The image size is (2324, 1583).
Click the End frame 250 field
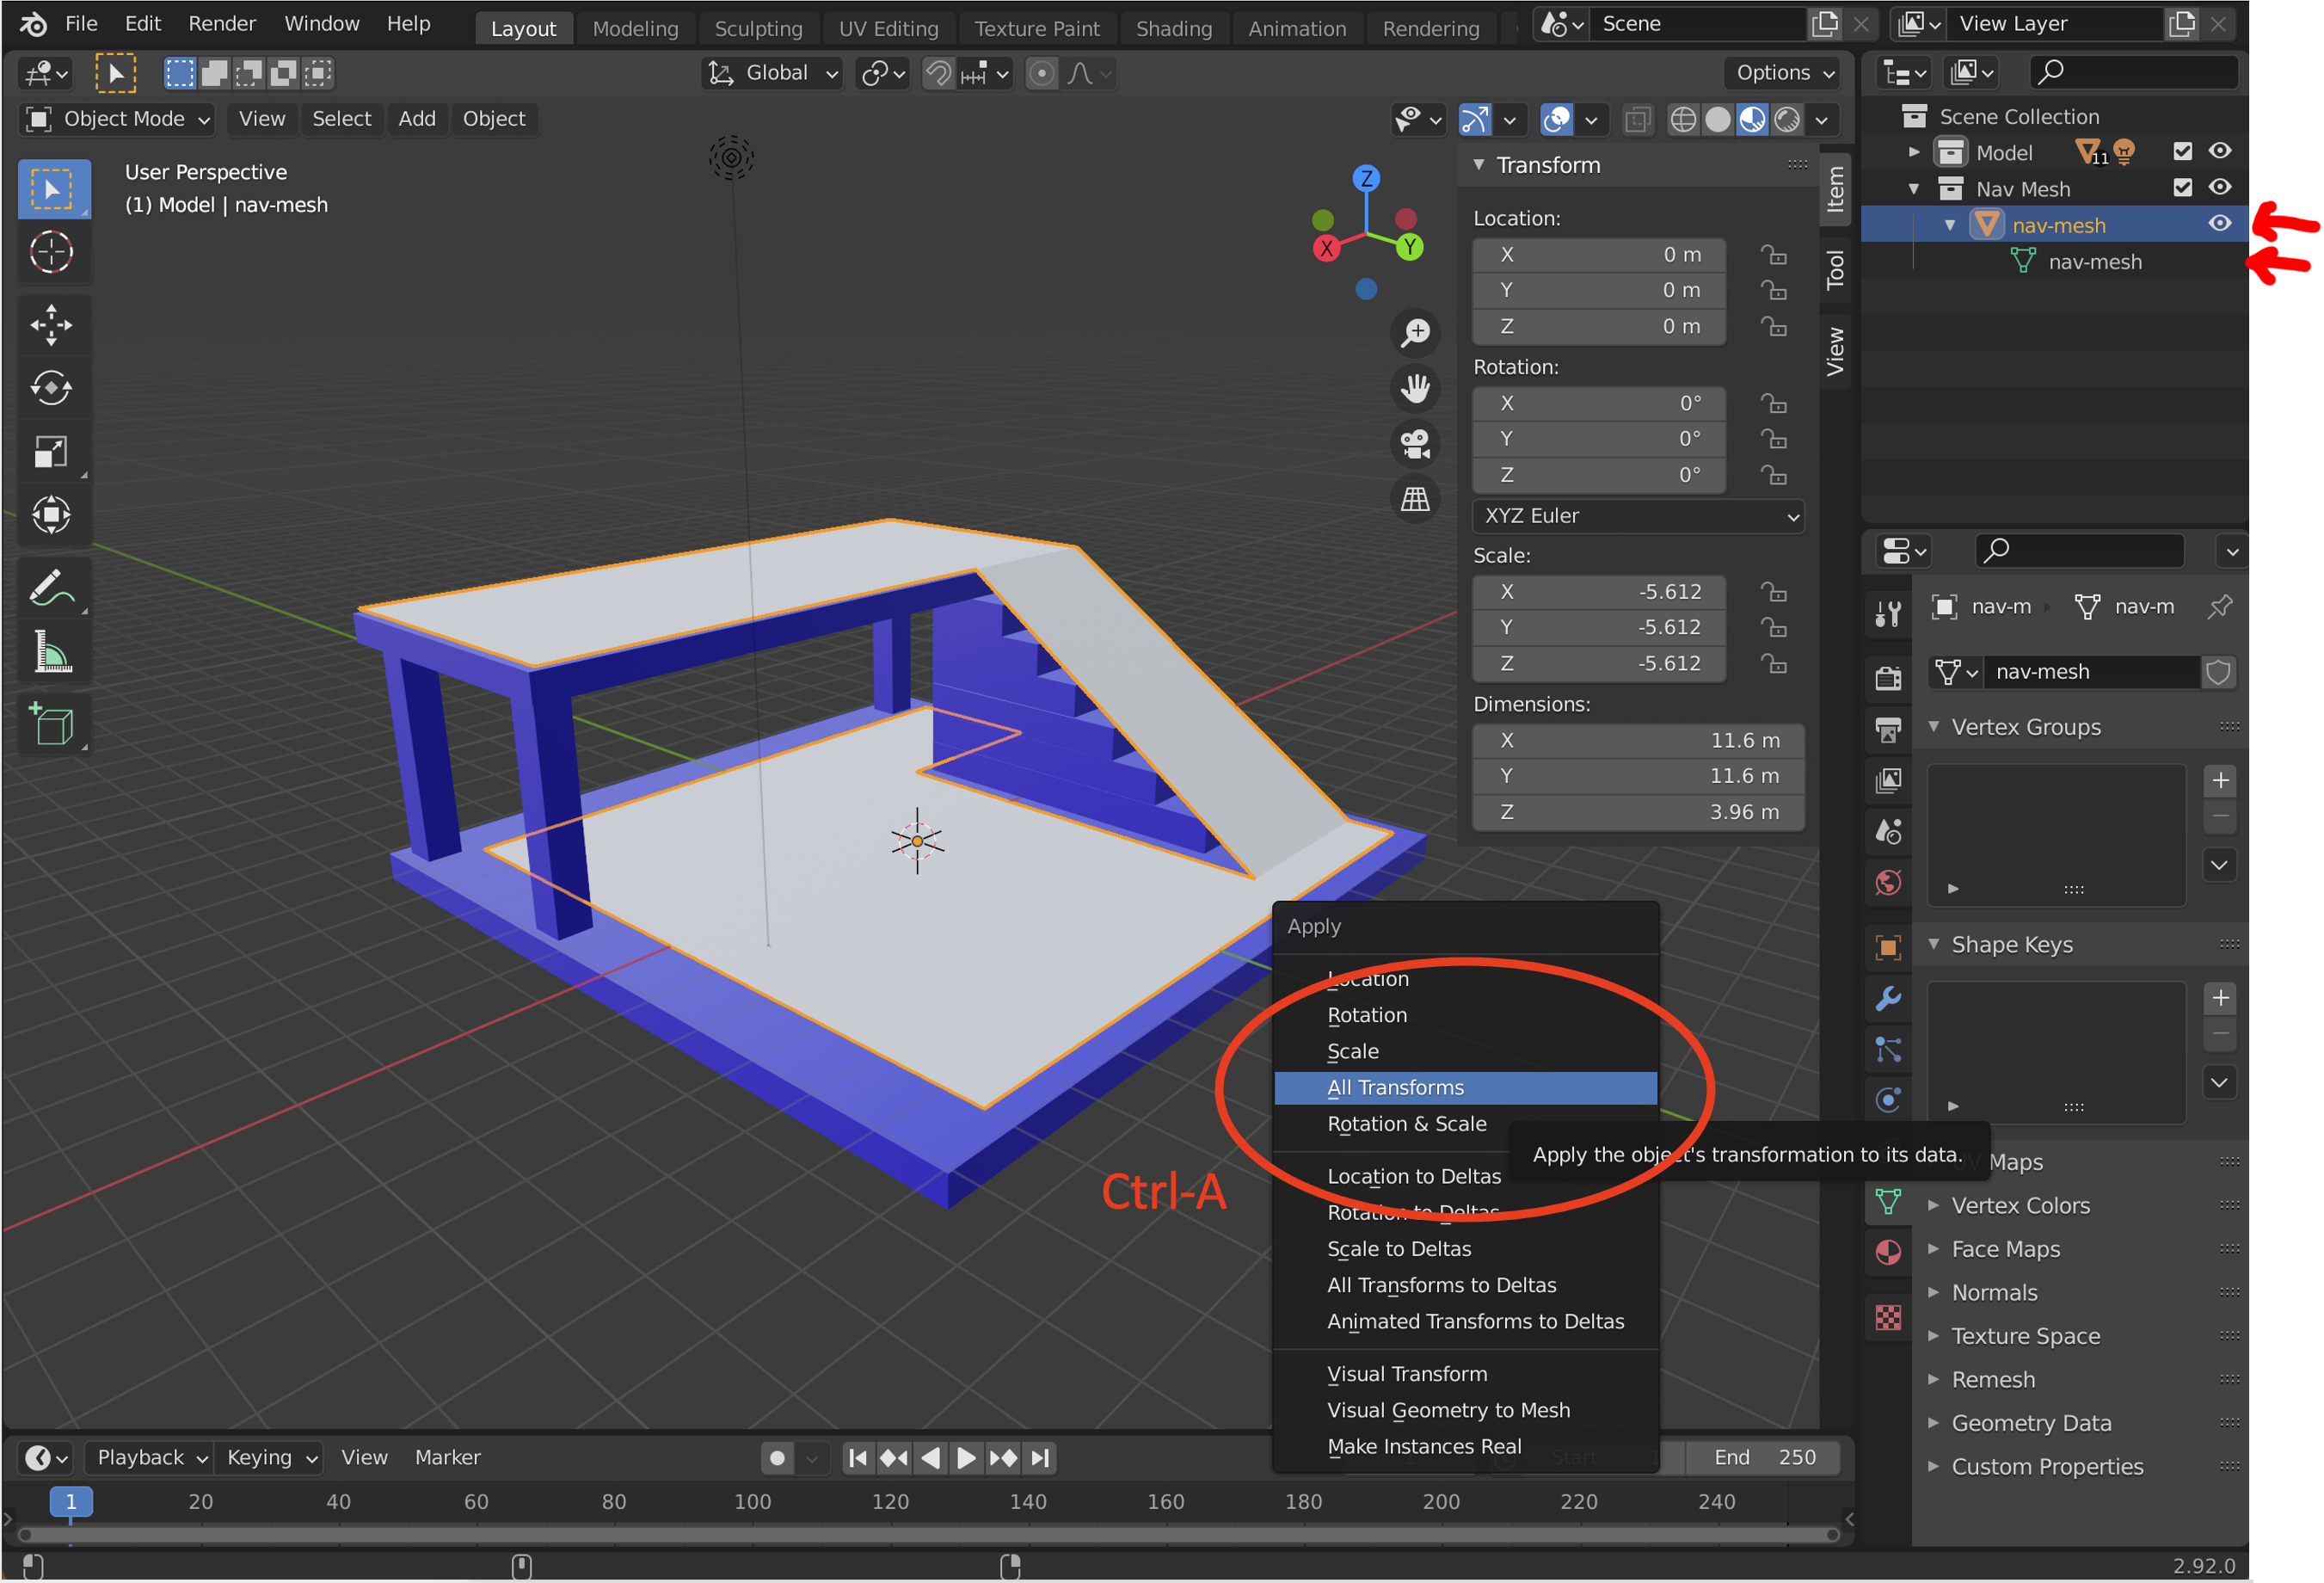click(x=1765, y=1457)
